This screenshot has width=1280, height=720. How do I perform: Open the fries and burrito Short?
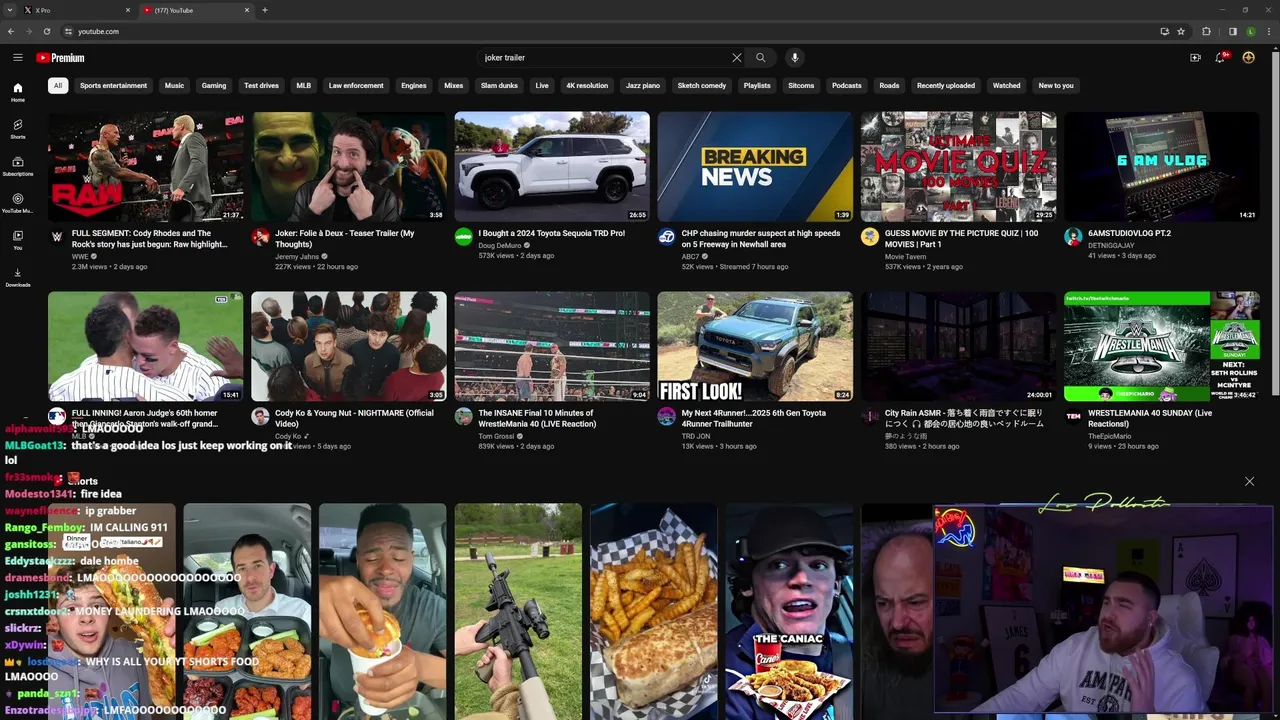pyautogui.click(x=653, y=610)
